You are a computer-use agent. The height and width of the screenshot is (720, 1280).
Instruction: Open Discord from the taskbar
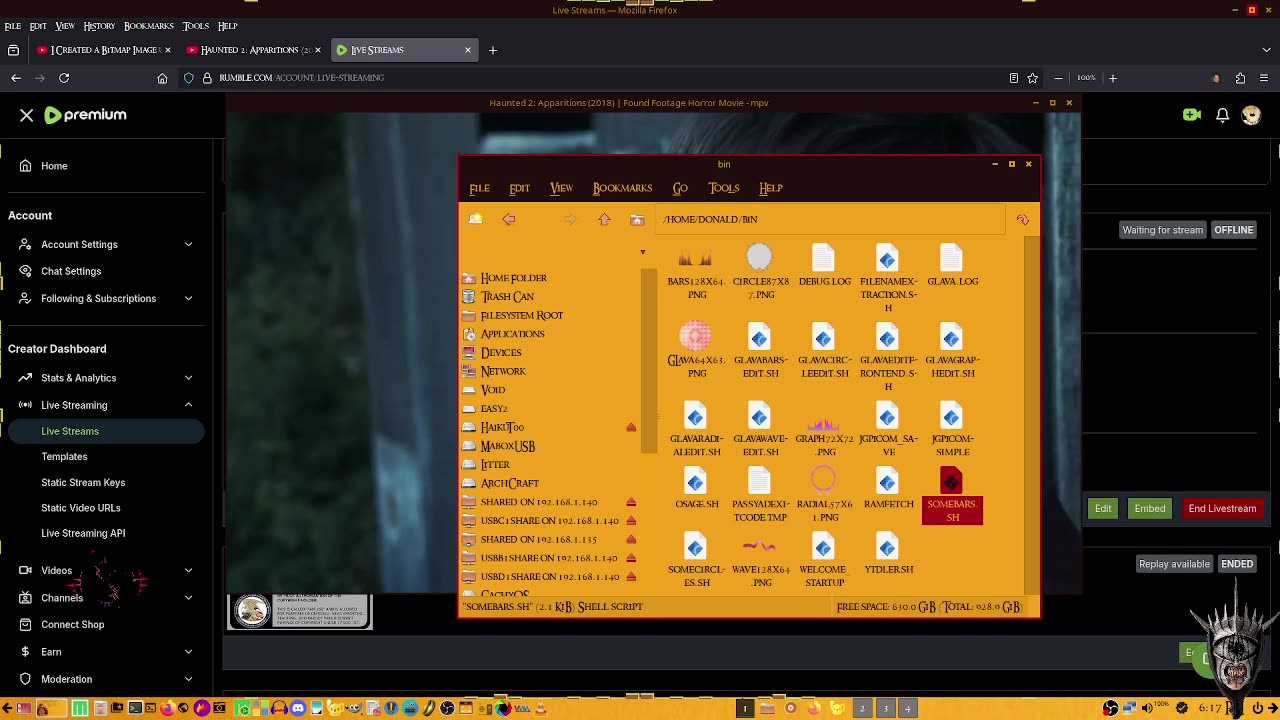pyautogui.click(x=298, y=708)
